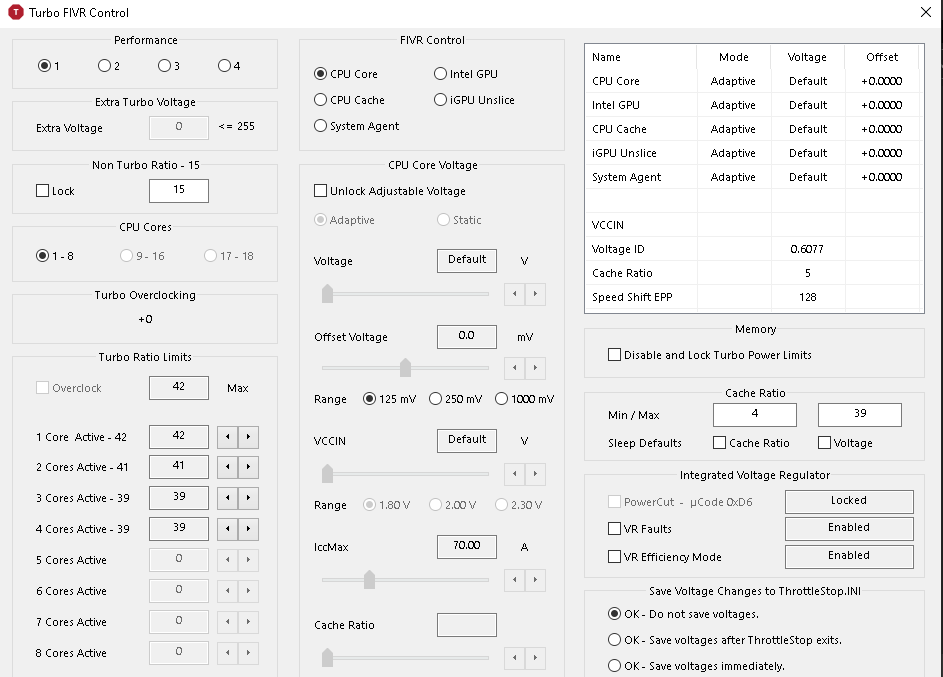The image size is (943, 677).
Task: Click left arrow of VCCIN slider
Action: click(516, 474)
